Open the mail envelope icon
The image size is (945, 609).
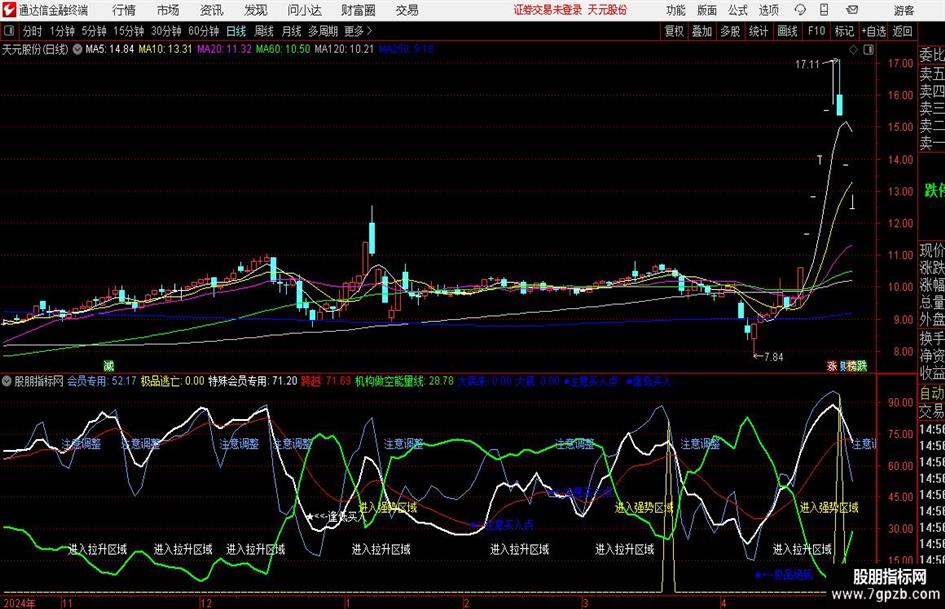click(852, 10)
